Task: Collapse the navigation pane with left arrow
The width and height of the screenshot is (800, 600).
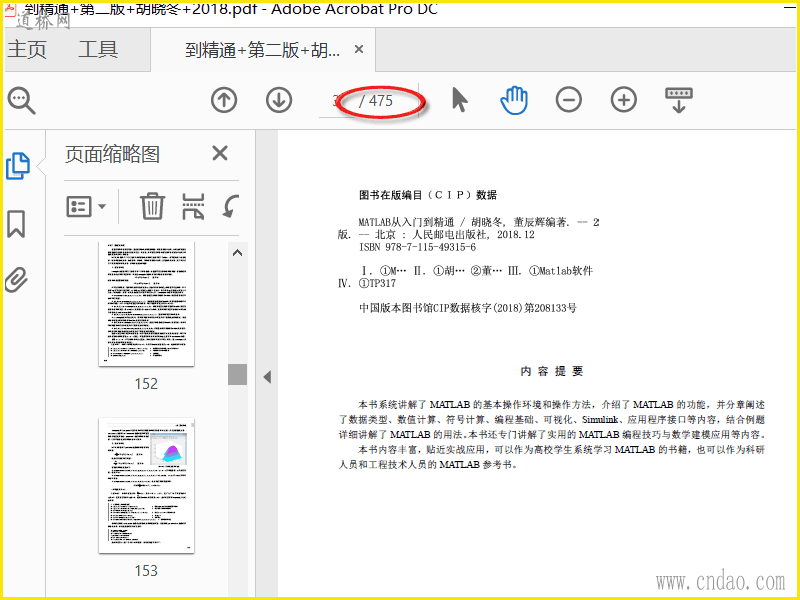Action: [267, 377]
